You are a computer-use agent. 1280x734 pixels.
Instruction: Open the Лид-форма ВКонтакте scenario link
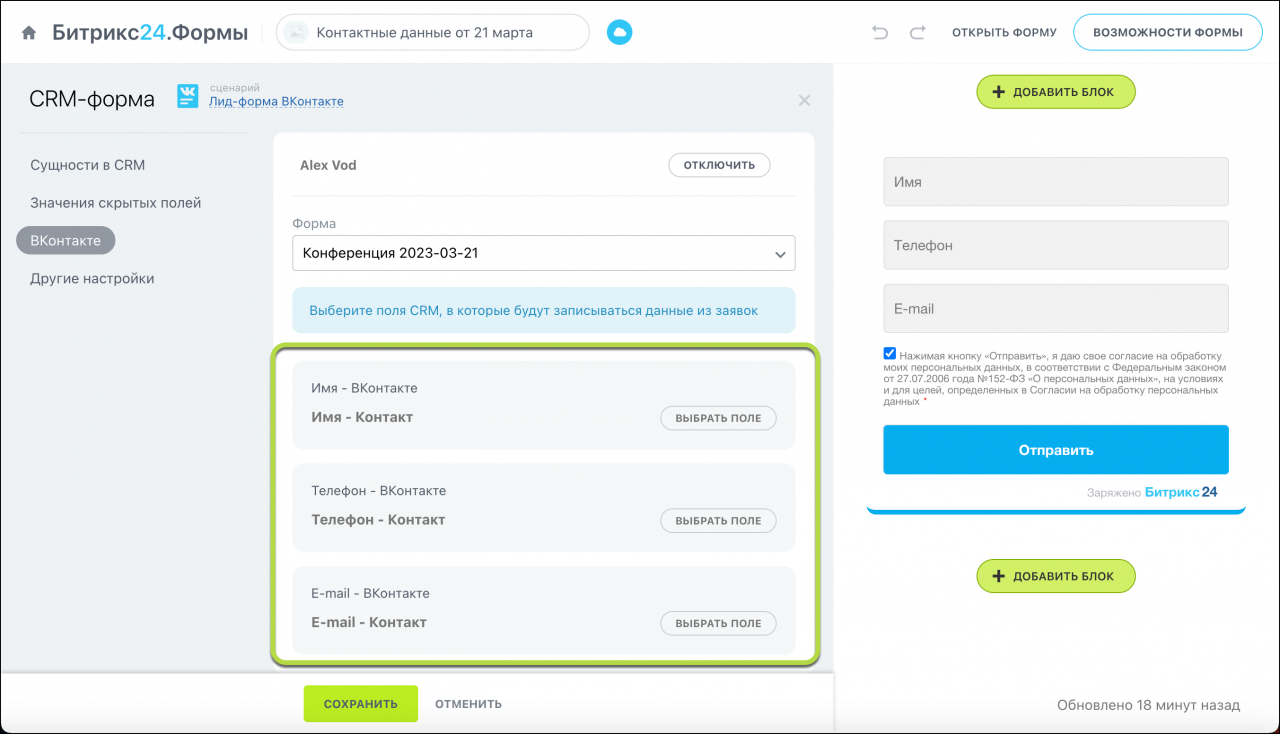pyautogui.click(x=276, y=101)
